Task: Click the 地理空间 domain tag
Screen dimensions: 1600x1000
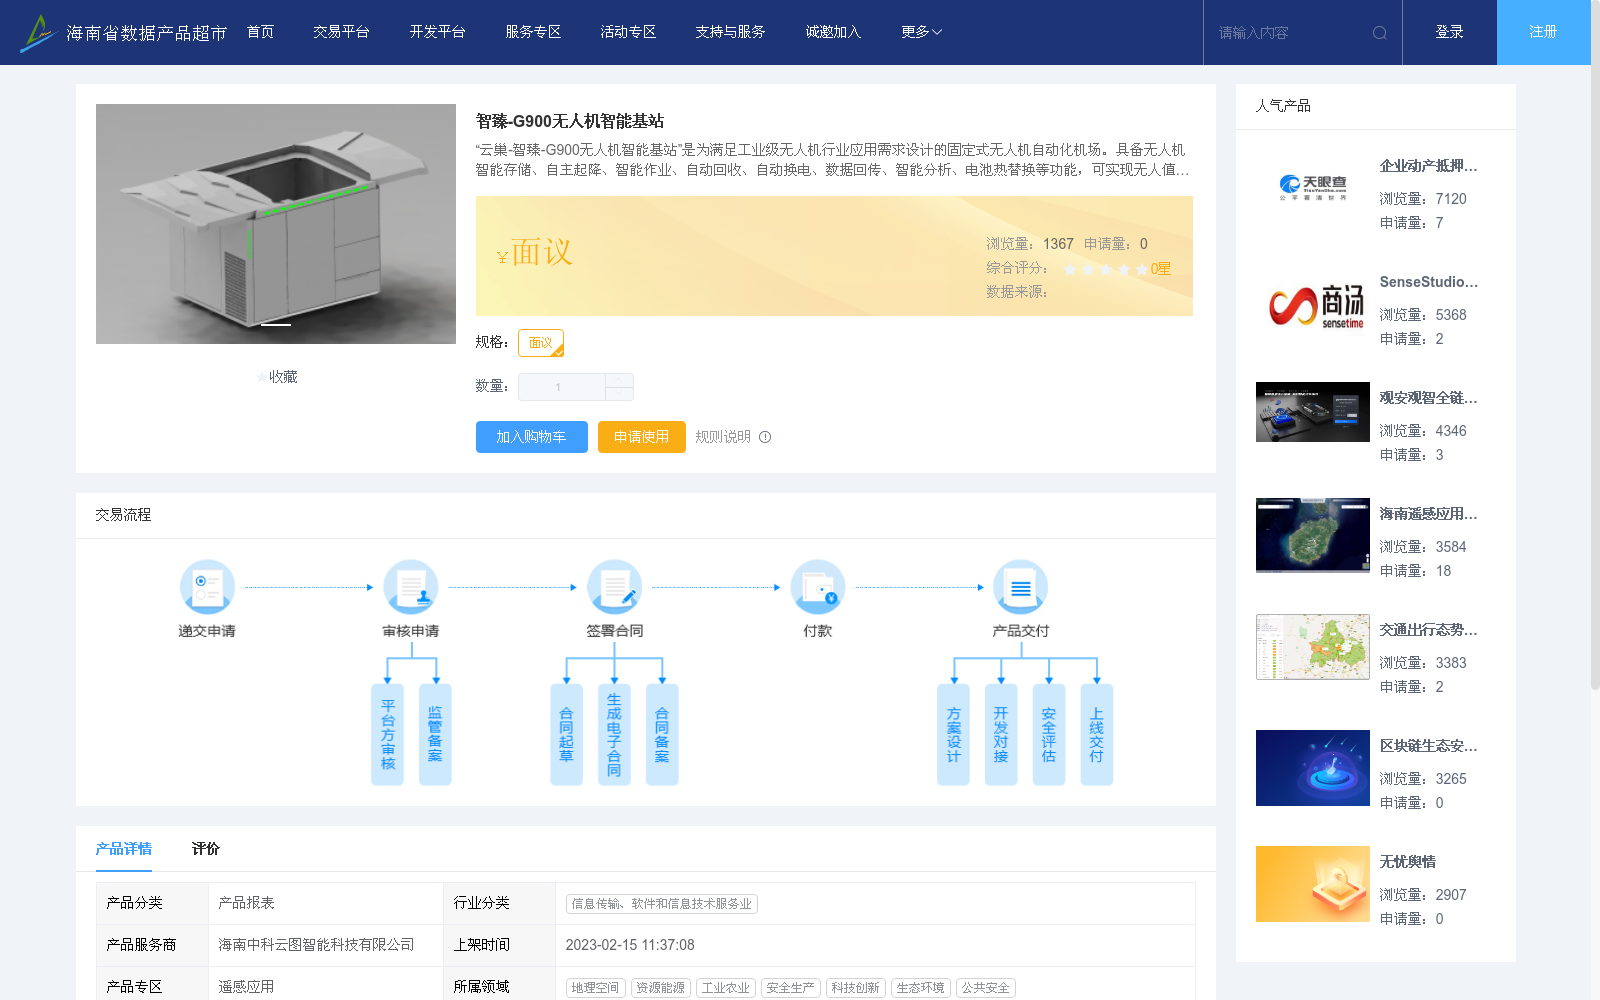Action: pos(596,988)
